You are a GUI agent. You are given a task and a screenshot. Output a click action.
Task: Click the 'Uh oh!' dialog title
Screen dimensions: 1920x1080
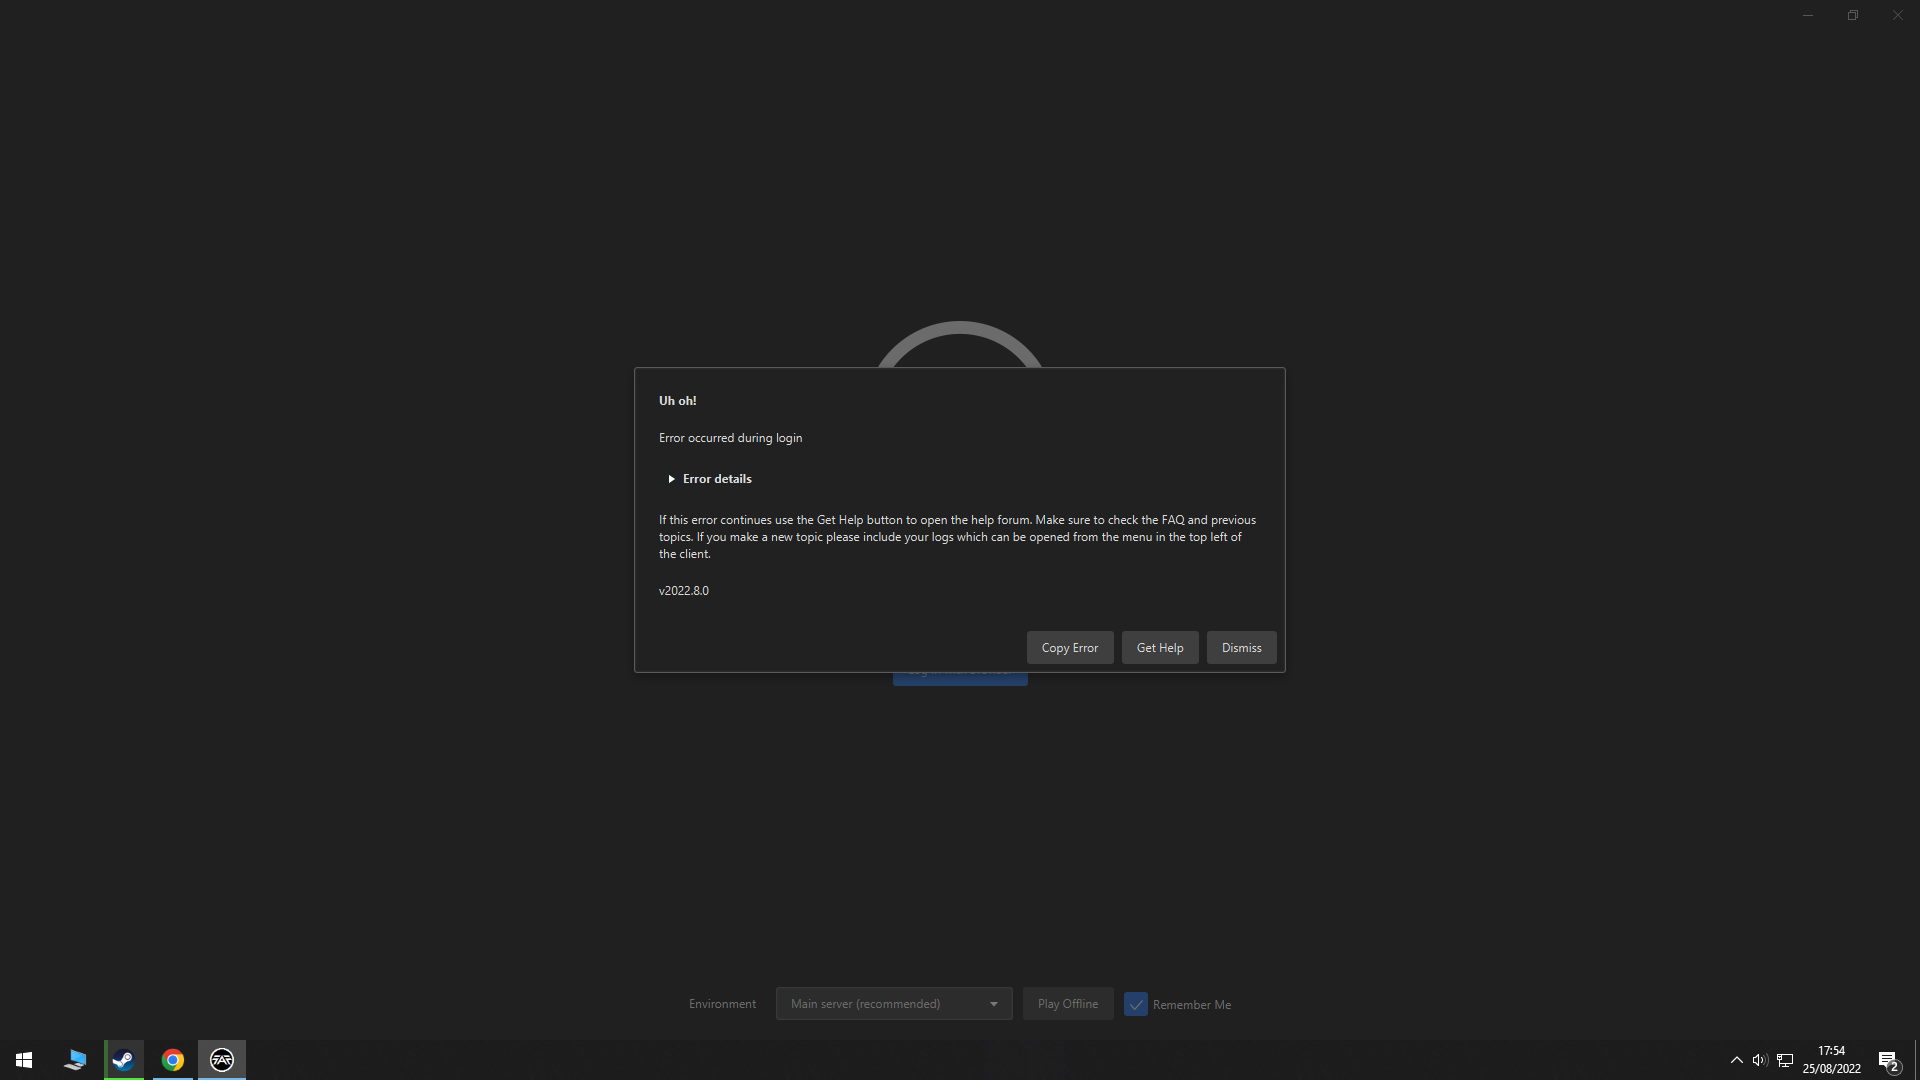677,401
